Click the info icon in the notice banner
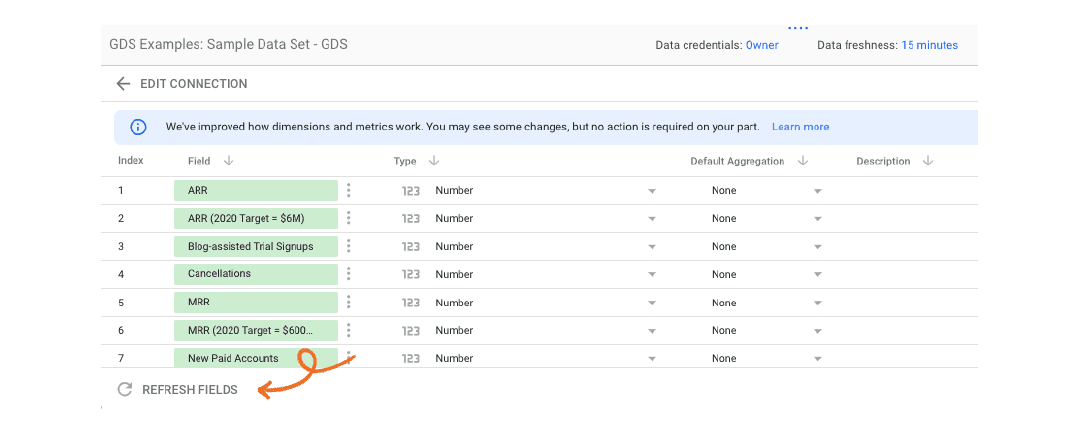1078x432 pixels. tap(138, 127)
